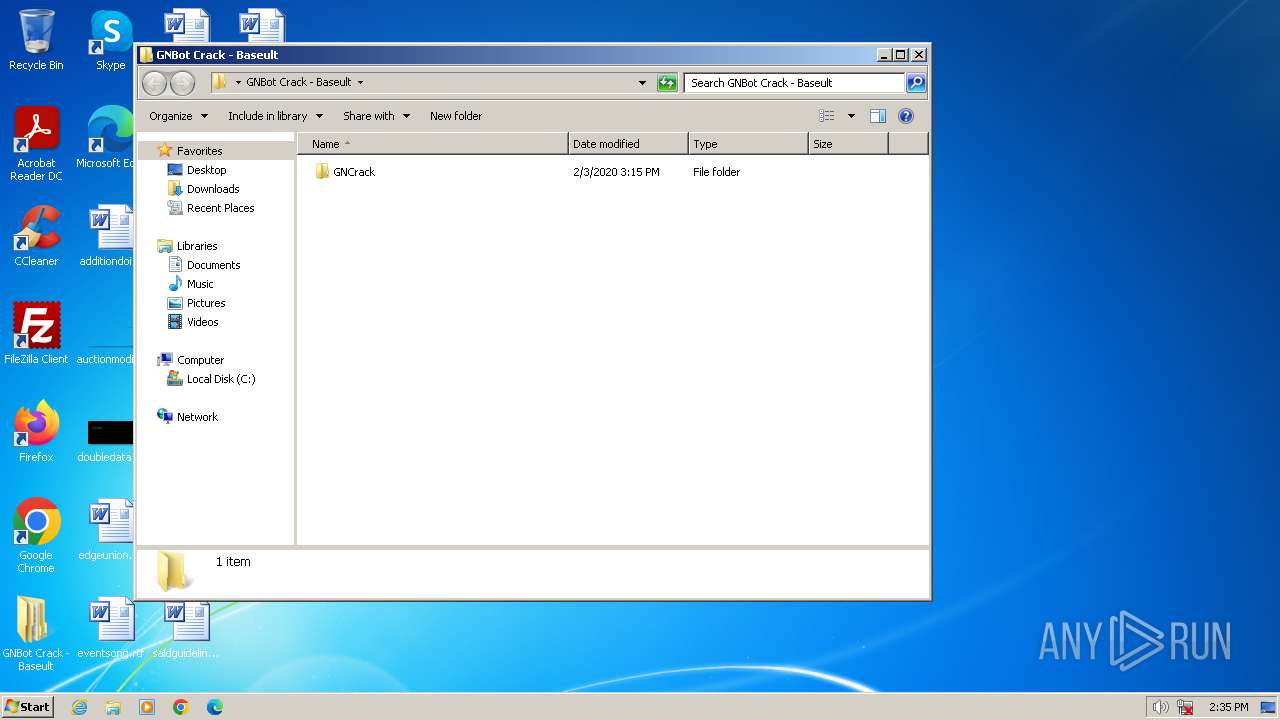Select the doubledata desktop file
Image resolution: width=1280 pixels, height=720 pixels.
click(x=108, y=442)
